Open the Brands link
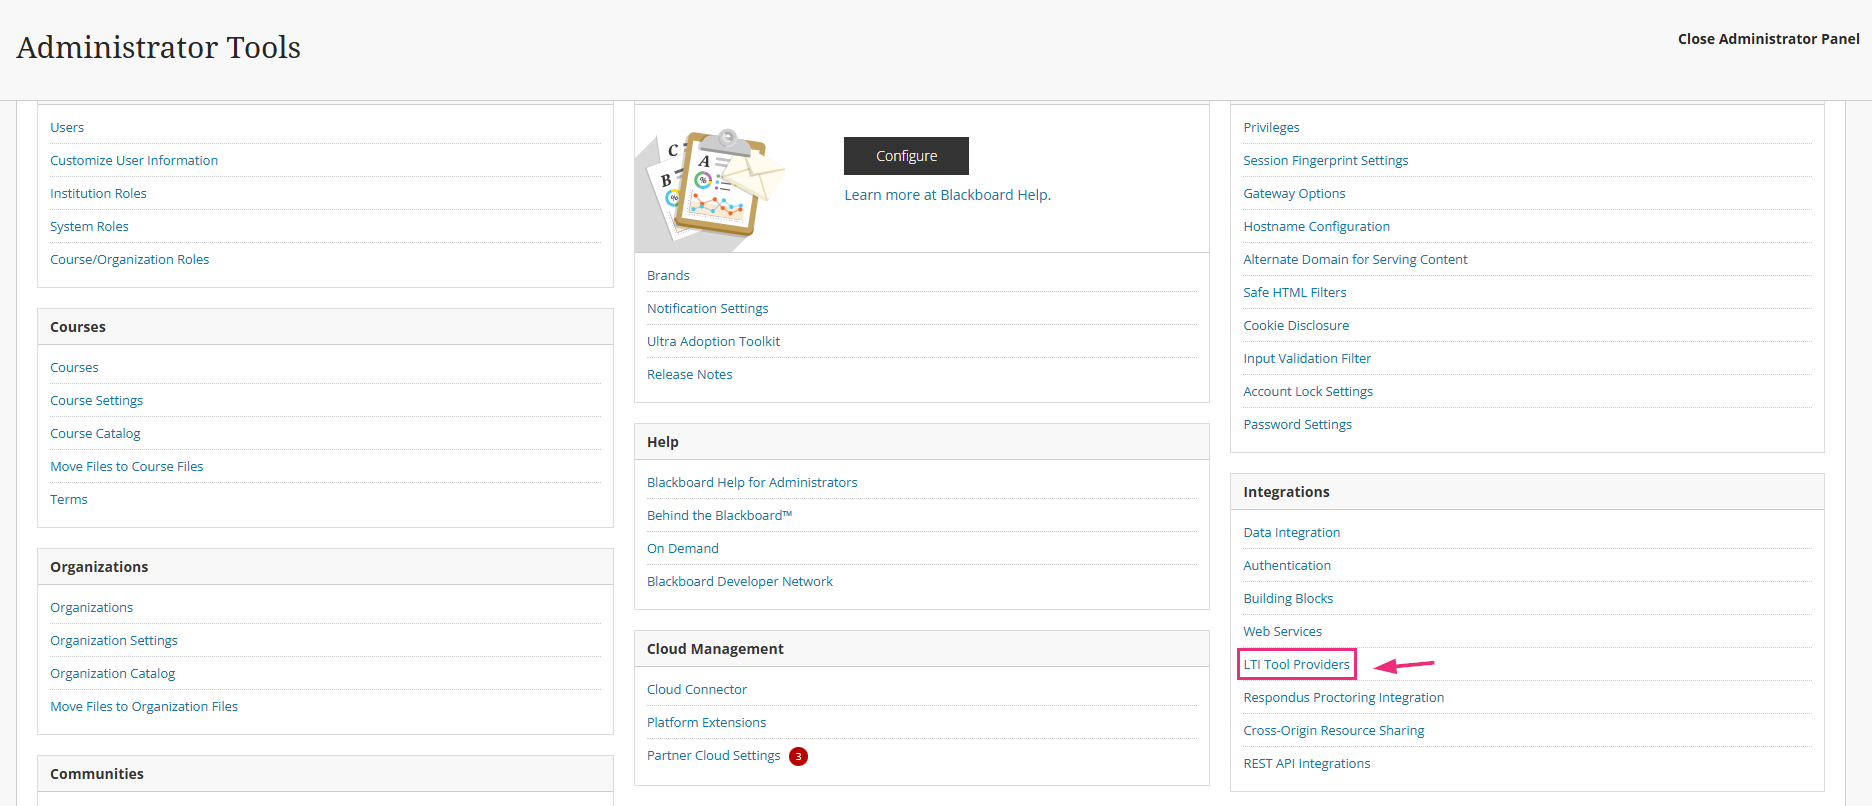Screen dimensions: 1872x806 [668, 276]
